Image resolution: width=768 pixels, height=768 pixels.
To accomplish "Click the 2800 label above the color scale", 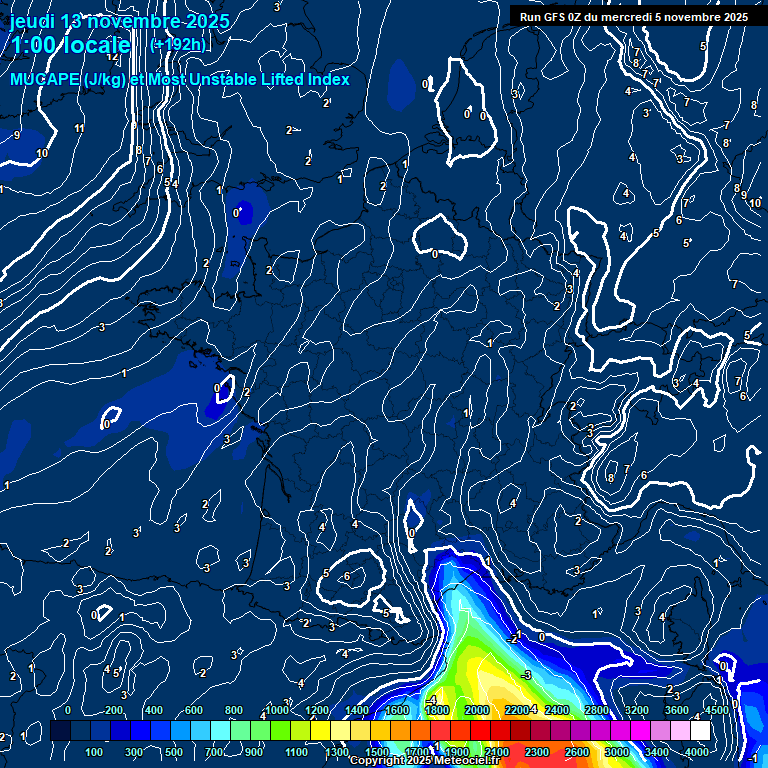I will point(597,710).
